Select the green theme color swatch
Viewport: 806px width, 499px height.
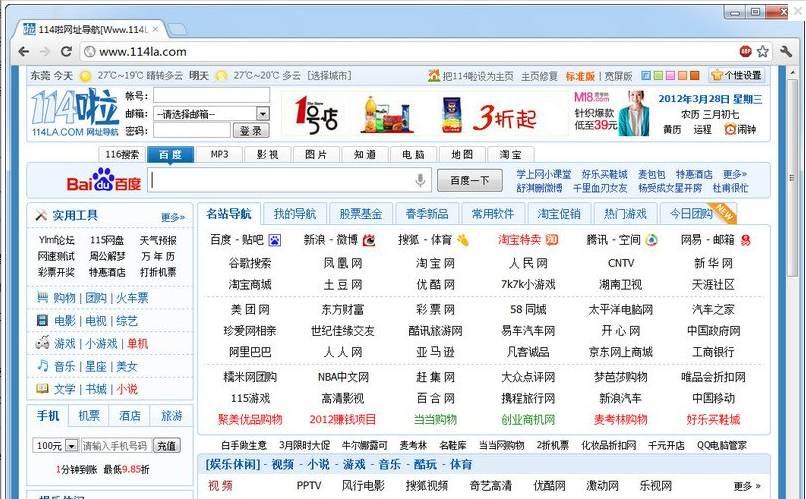[x=658, y=76]
